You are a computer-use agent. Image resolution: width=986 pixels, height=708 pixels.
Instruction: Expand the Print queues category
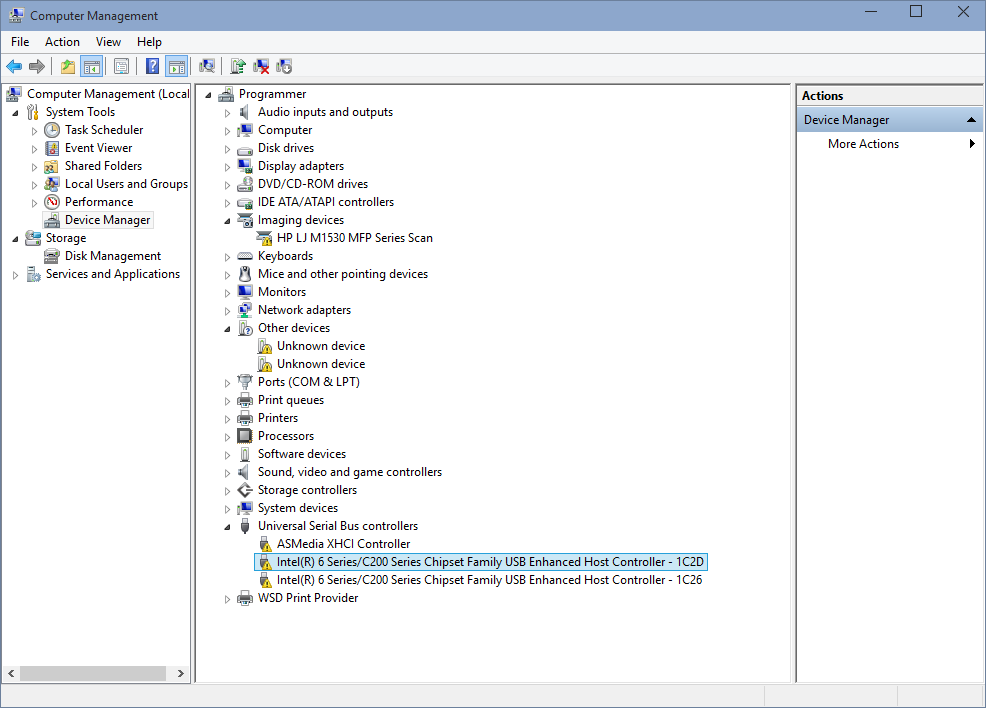click(228, 401)
